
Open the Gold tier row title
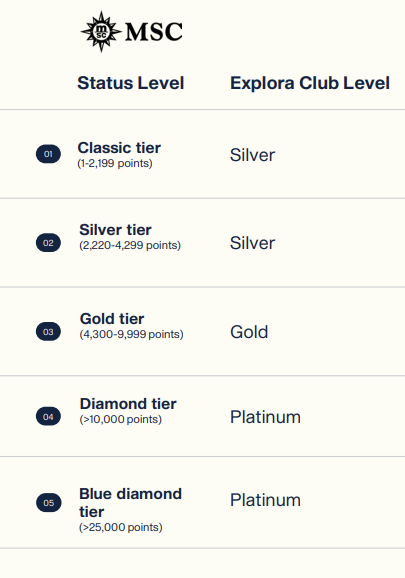(112, 318)
